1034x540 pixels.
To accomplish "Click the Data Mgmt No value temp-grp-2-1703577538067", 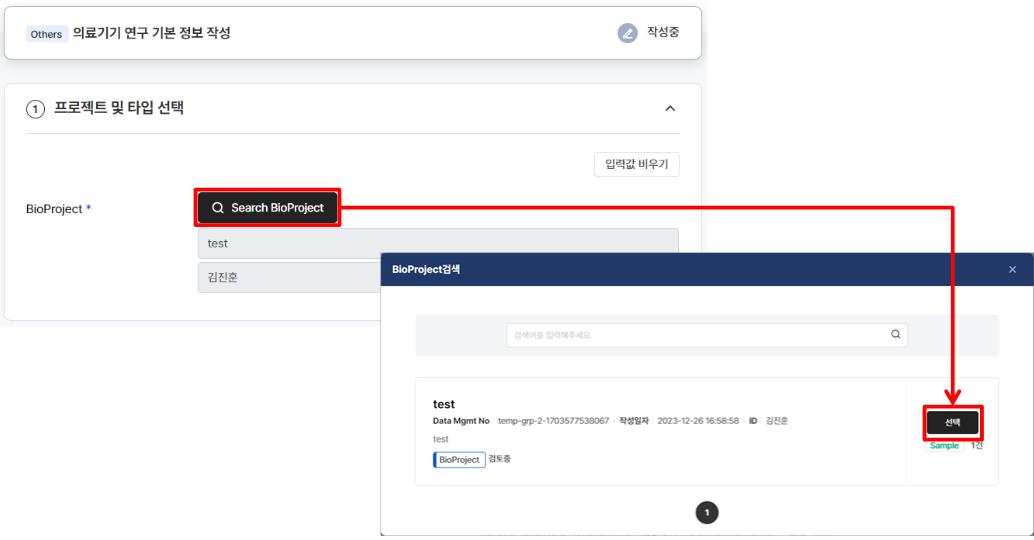I will click(x=553, y=421).
